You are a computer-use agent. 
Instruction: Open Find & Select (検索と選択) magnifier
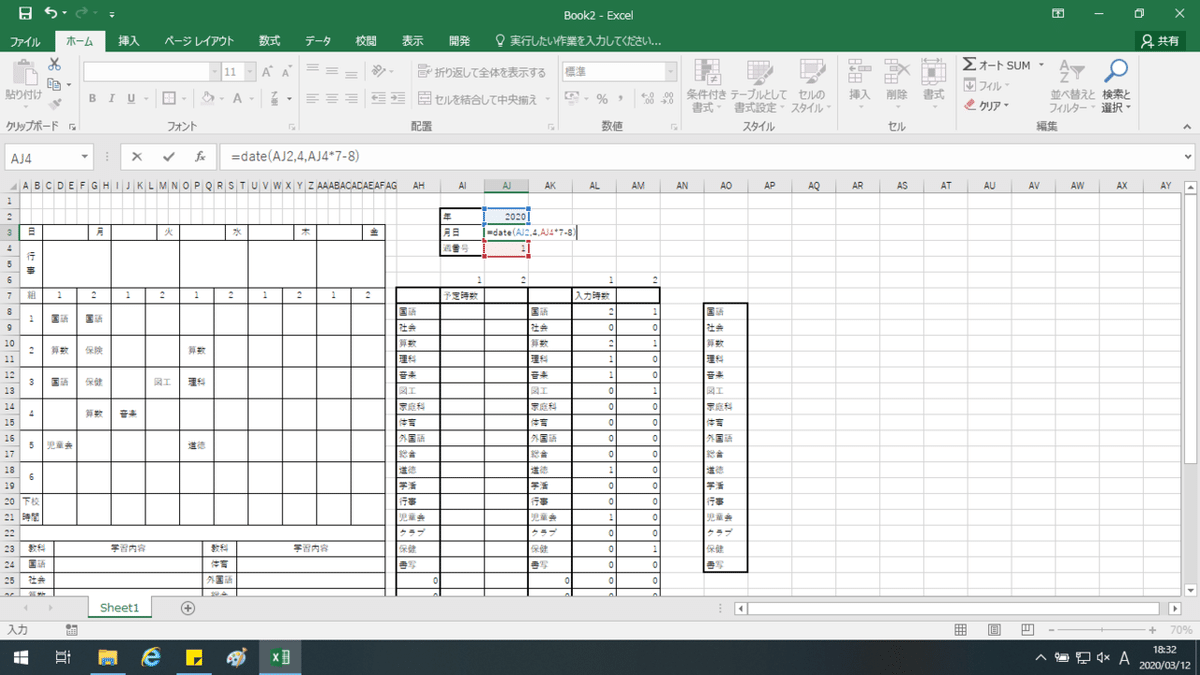[1115, 86]
